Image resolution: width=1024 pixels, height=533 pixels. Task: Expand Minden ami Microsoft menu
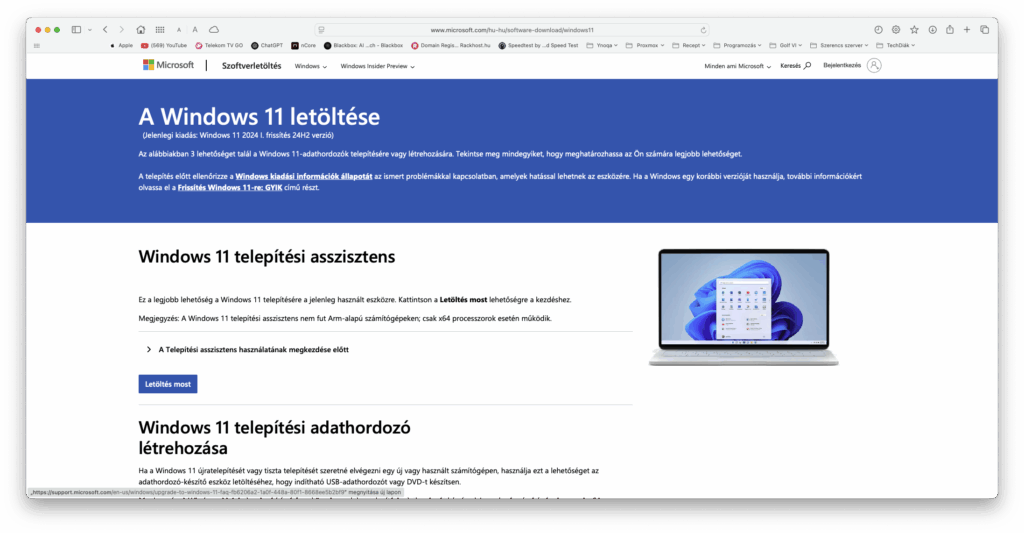pos(737,66)
